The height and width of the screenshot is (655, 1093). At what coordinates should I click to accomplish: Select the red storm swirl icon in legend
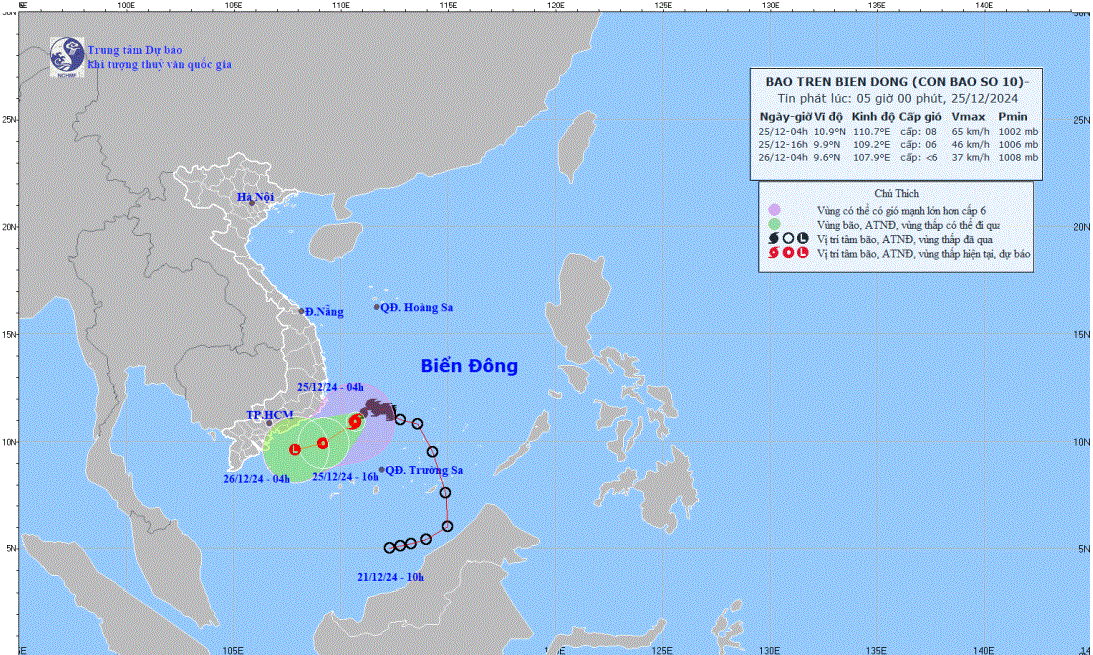click(x=774, y=253)
